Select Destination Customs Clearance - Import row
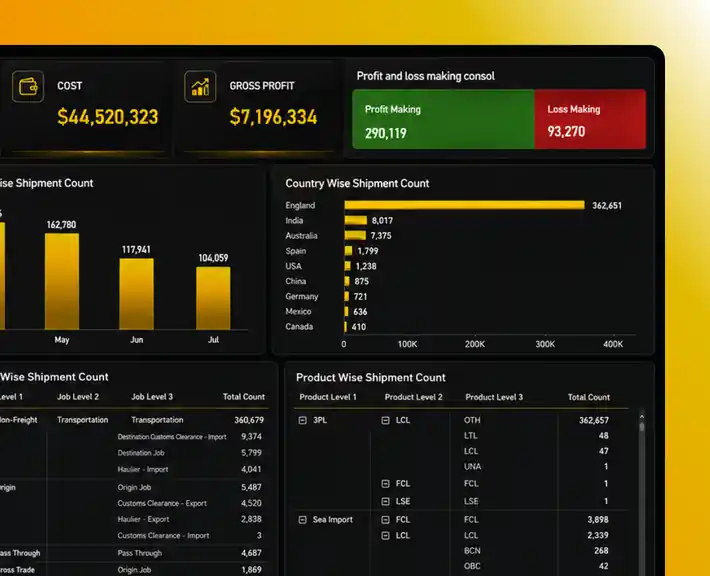This screenshot has height=576, width=710. click(x=172, y=437)
